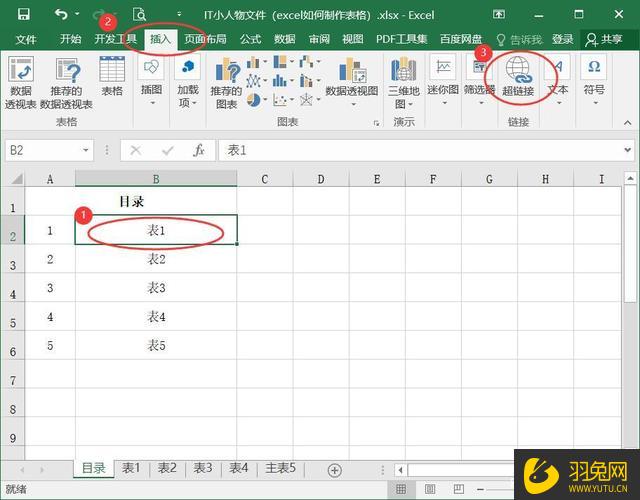Switch to the Formulas (公式) tab
This screenshot has height=500, width=640.
(x=250, y=39)
